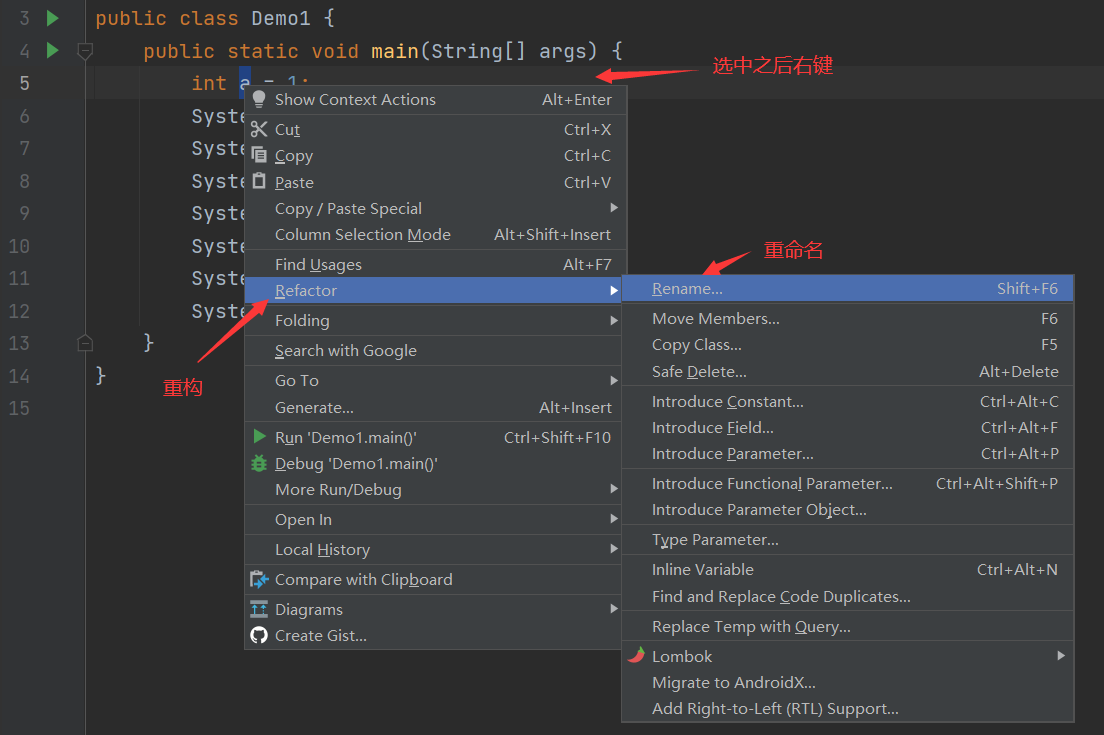Click line number 5 in the gutter
Screen dimensions: 1104x735
point(25,83)
